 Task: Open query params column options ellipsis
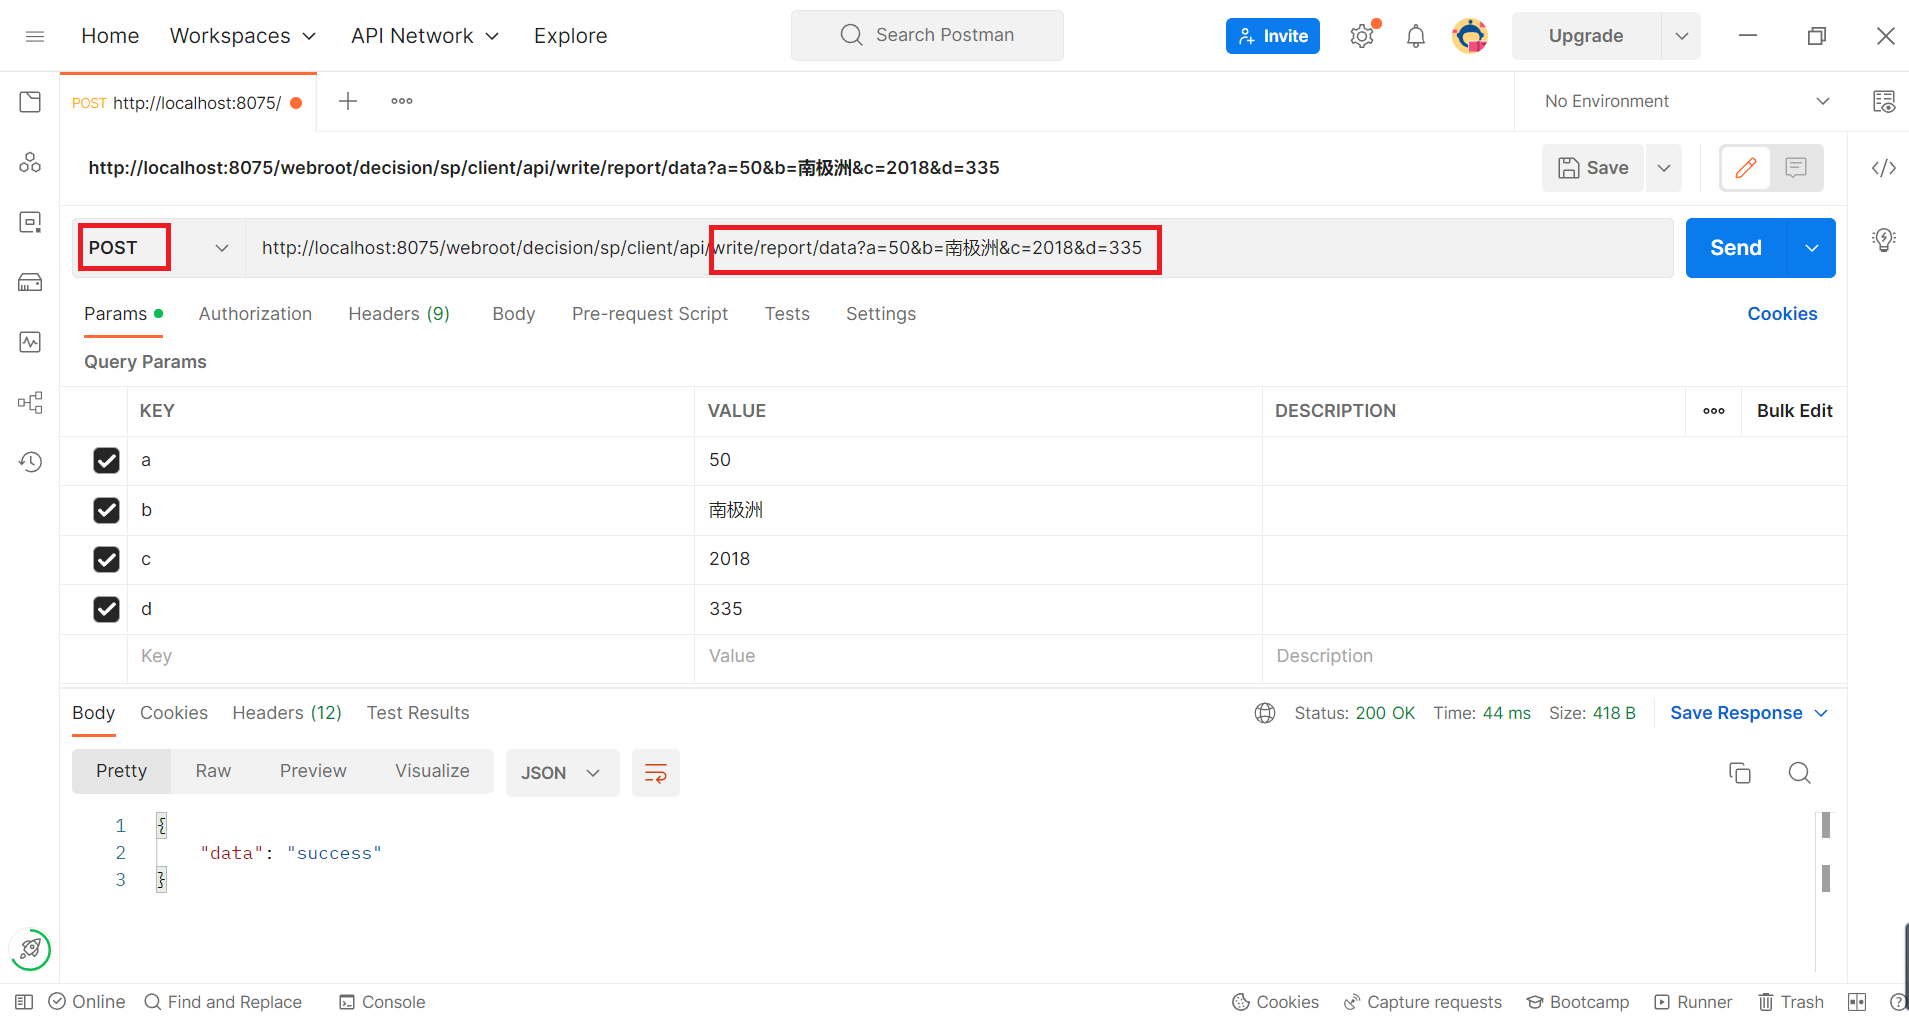point(1714,411)
